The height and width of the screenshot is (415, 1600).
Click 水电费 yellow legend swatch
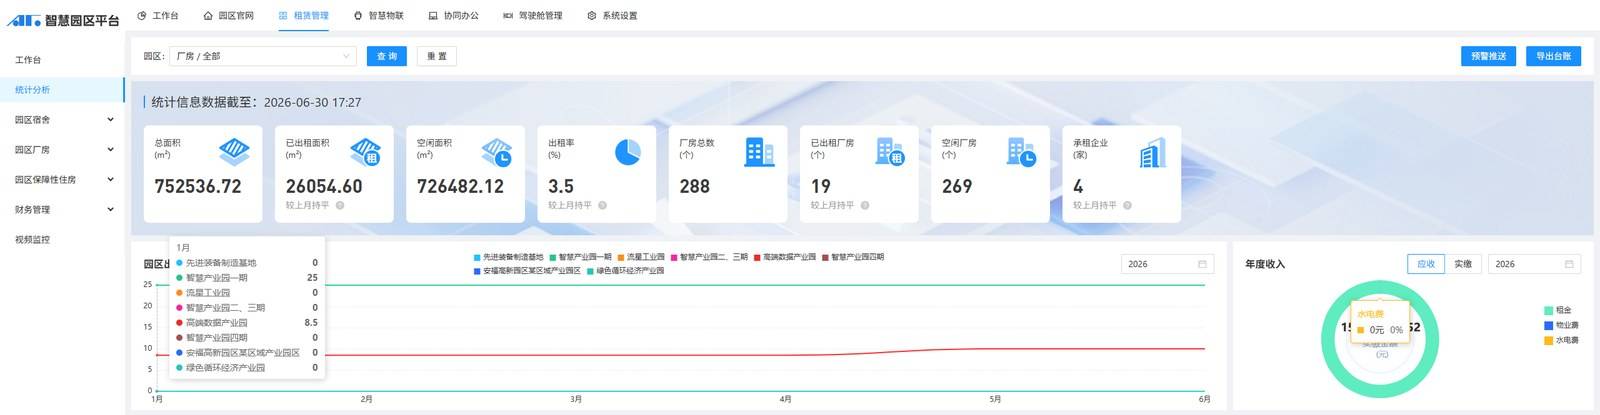tap(1548, 340)
